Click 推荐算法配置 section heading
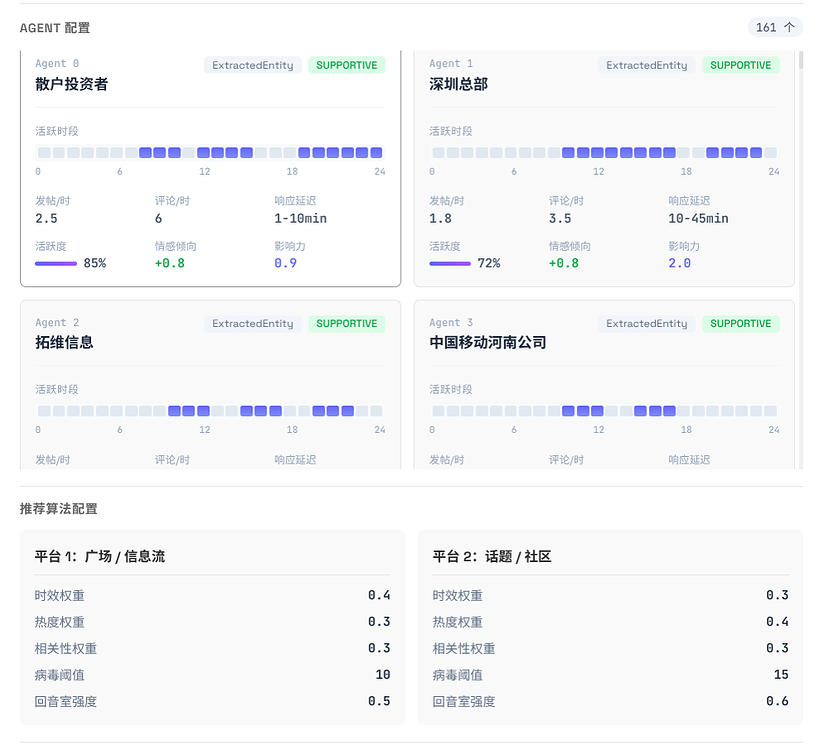Viewport: 823px width, 750px height. click(59, 509)
